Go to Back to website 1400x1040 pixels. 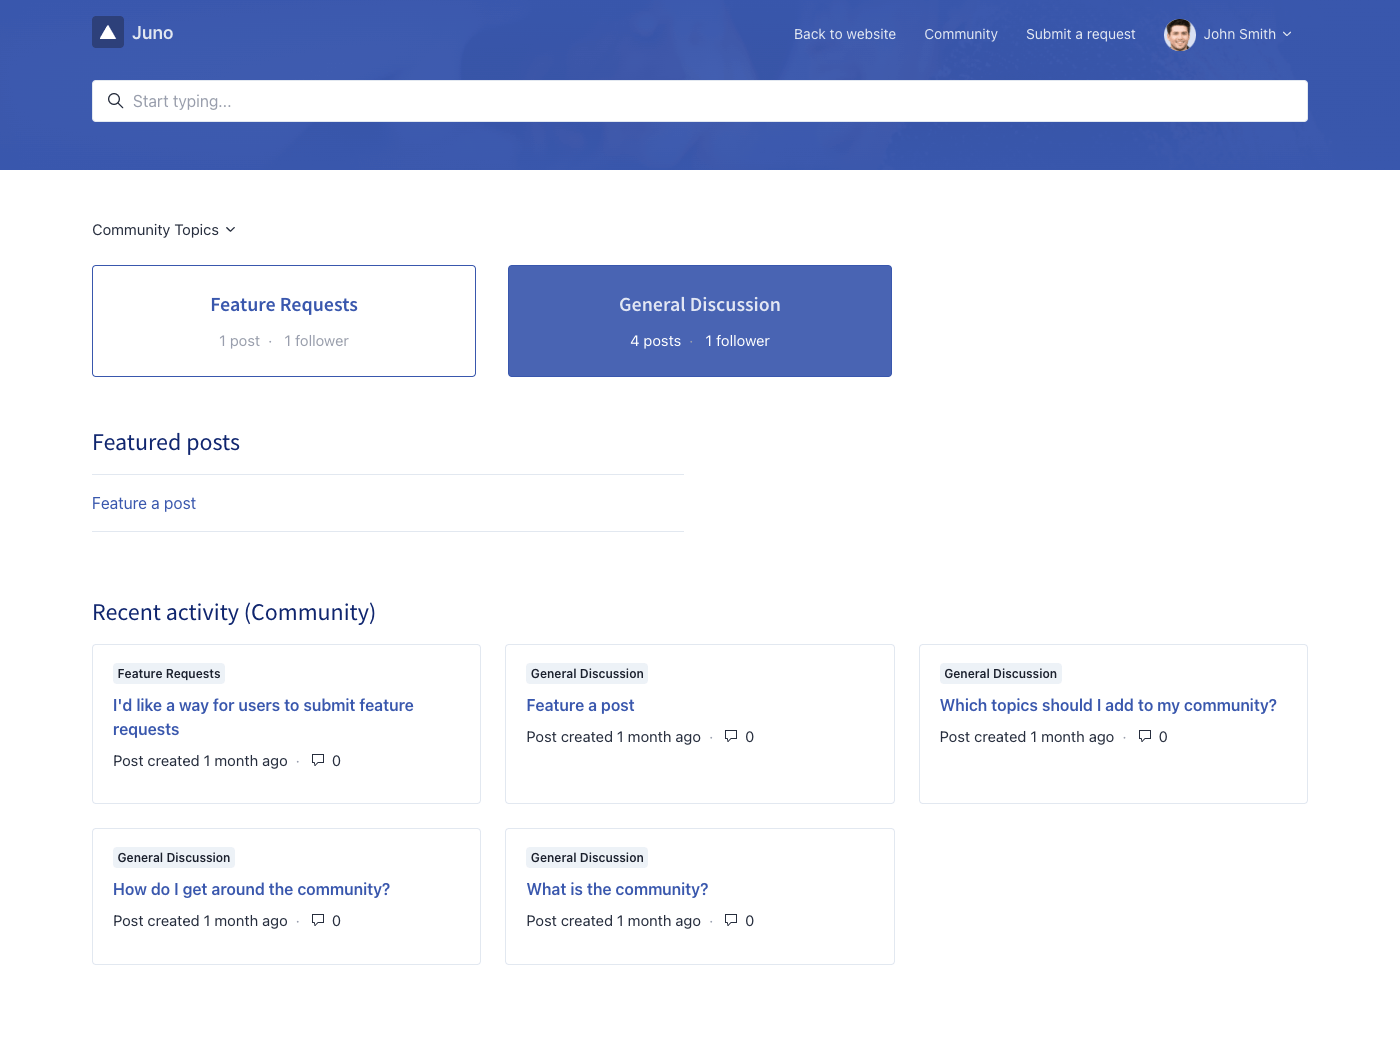coord(844,34)
